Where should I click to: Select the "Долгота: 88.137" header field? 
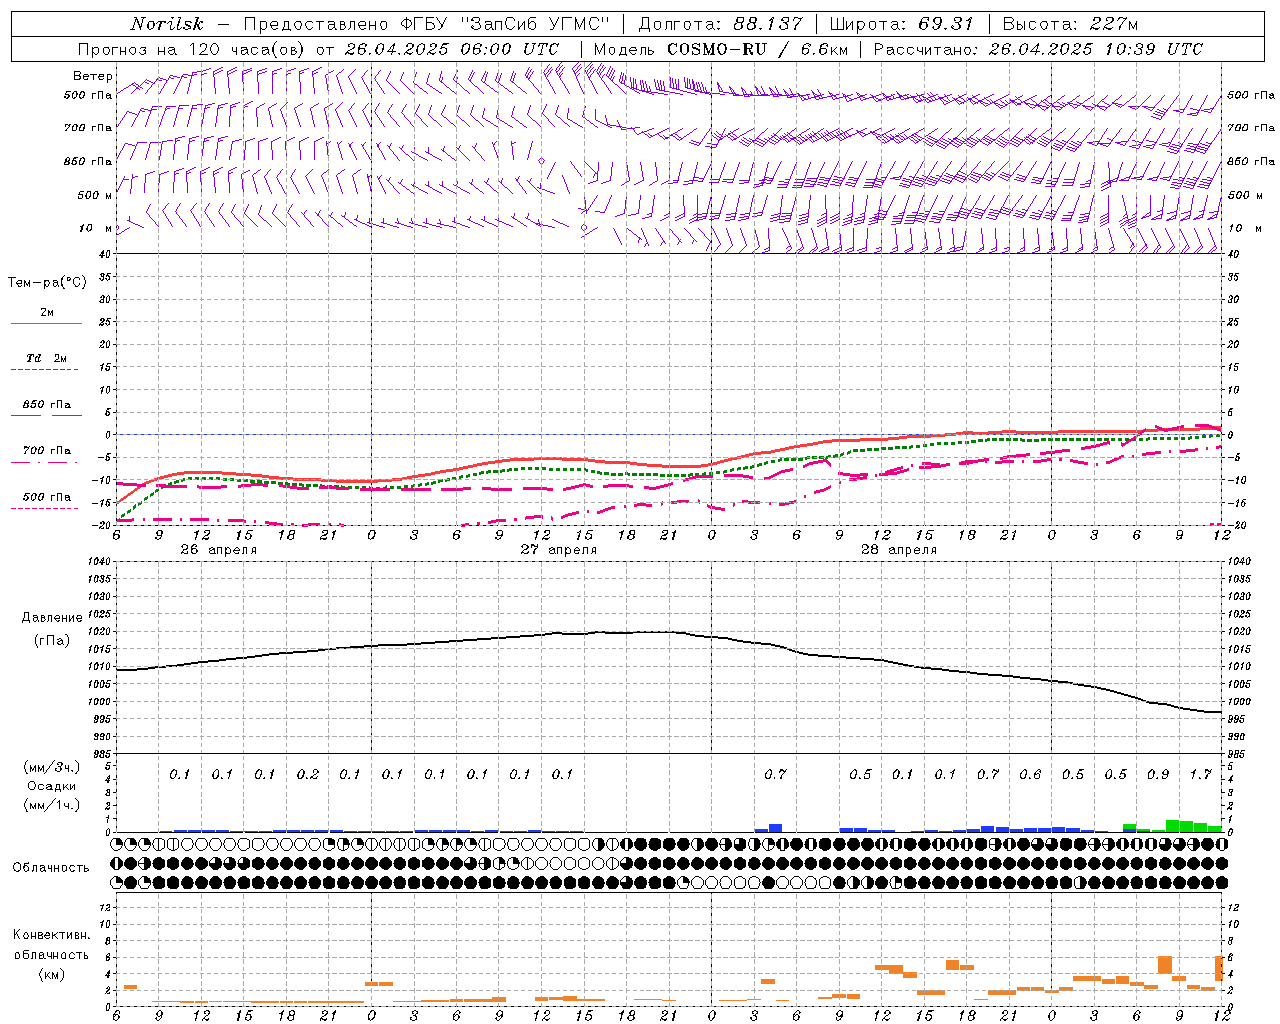click(x=719, y=24)
